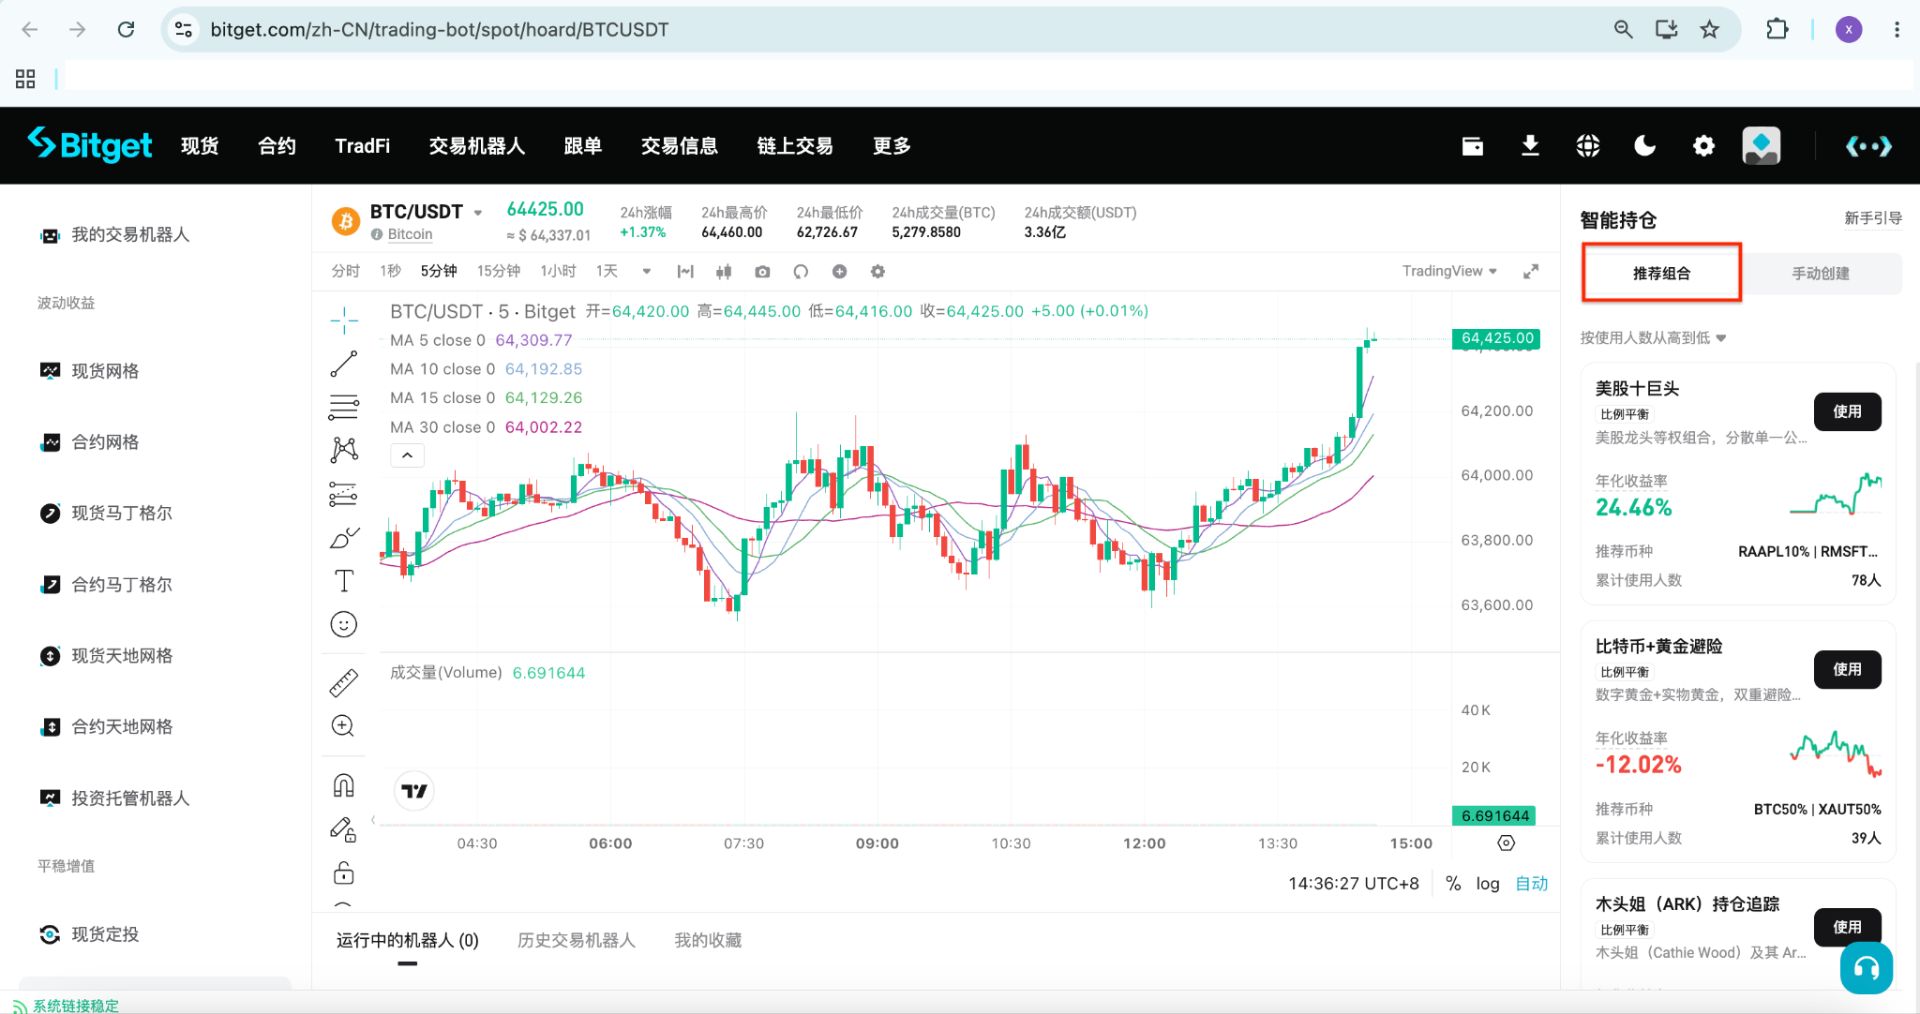Click the reset chart refresh icon
This screenshot has width=1920, height=1014.
click(801, 272)
